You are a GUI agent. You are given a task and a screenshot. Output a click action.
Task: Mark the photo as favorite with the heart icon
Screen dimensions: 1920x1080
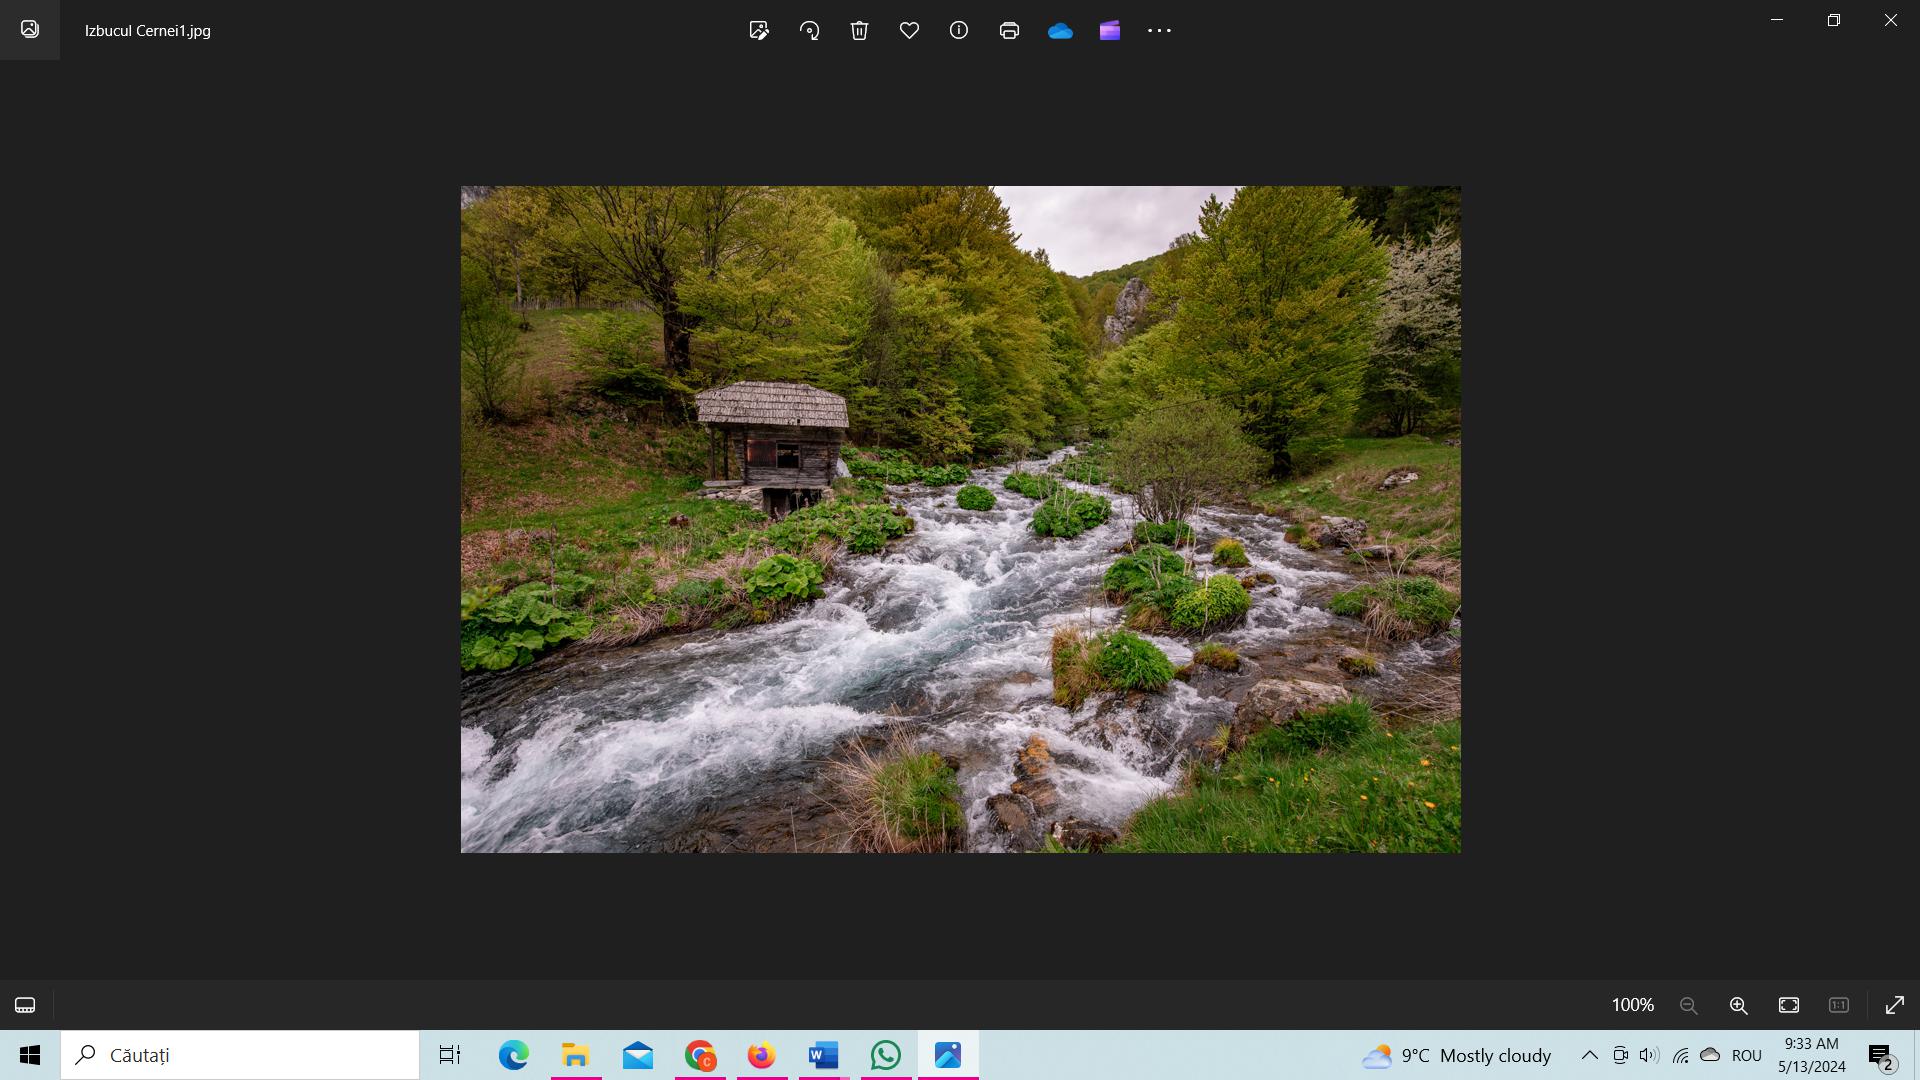[x=909, y=30]
